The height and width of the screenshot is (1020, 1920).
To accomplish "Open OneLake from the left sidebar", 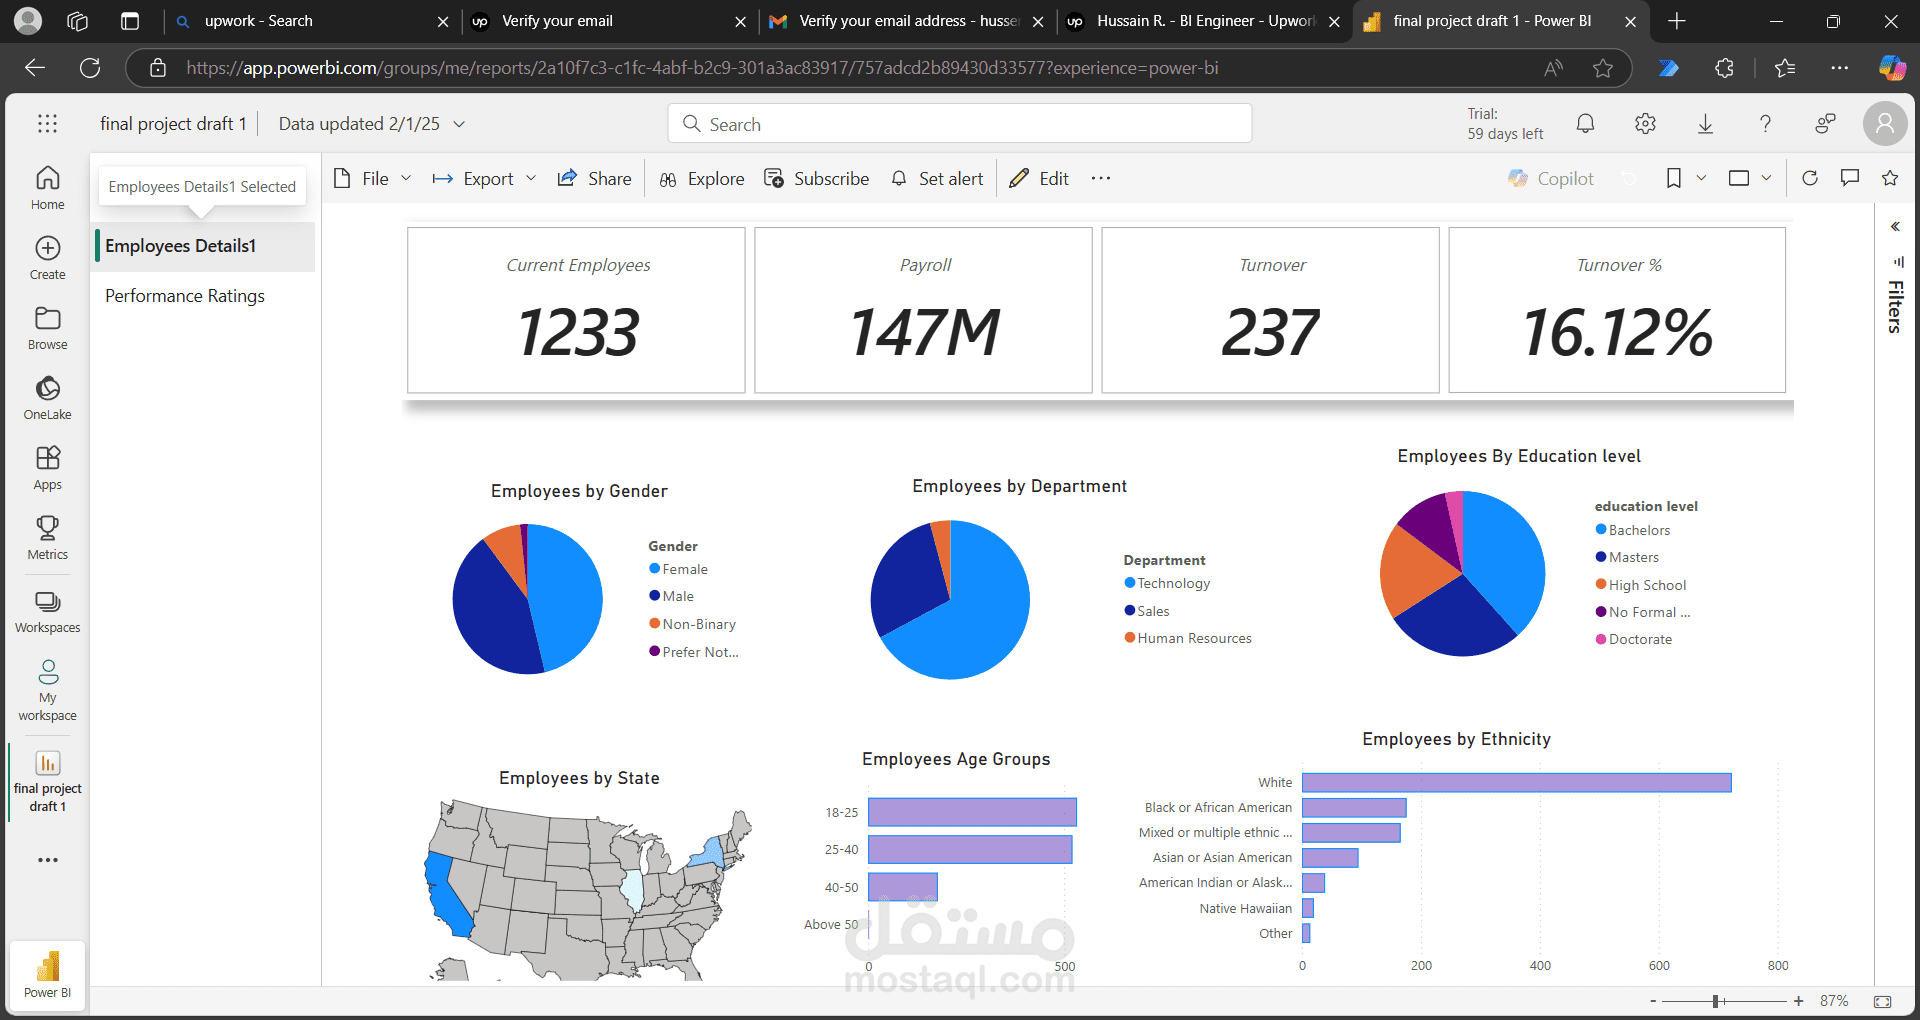I will 47,398.
